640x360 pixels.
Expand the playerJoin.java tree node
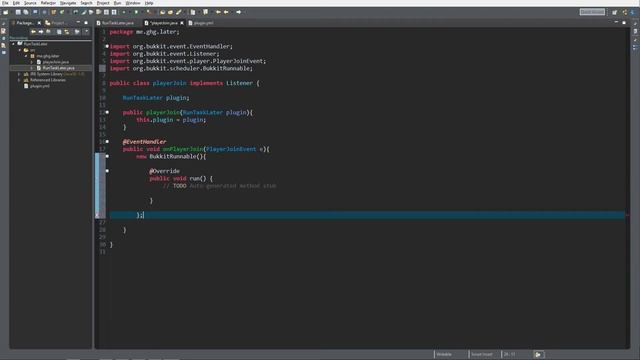(x=32, y=62)
